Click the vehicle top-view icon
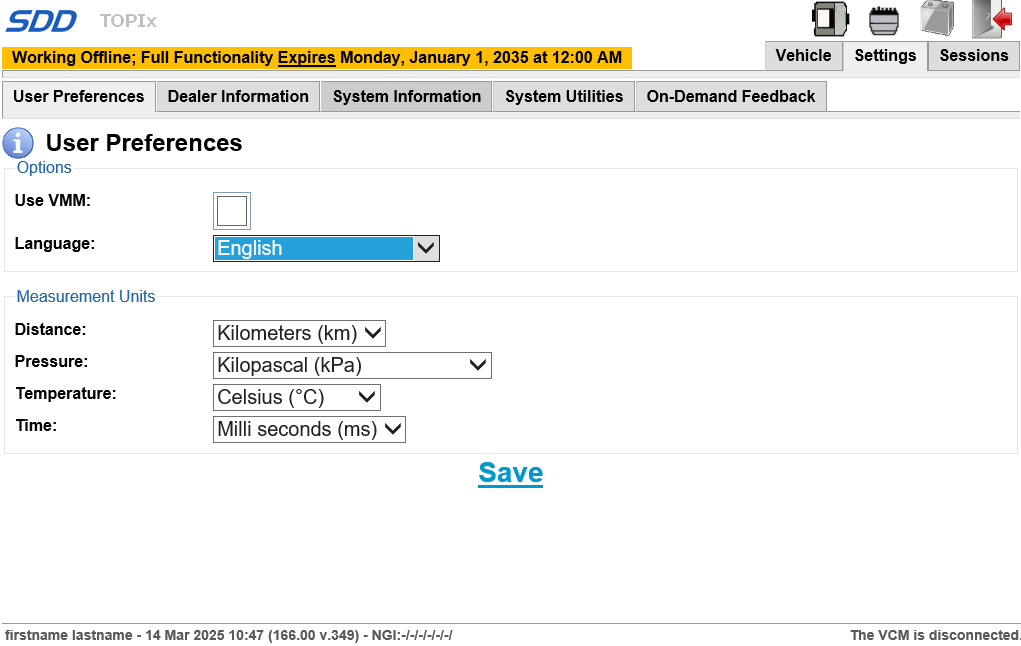Viewport: 1021px width, 646px height. pyautogui.click(x=830, y=19)
